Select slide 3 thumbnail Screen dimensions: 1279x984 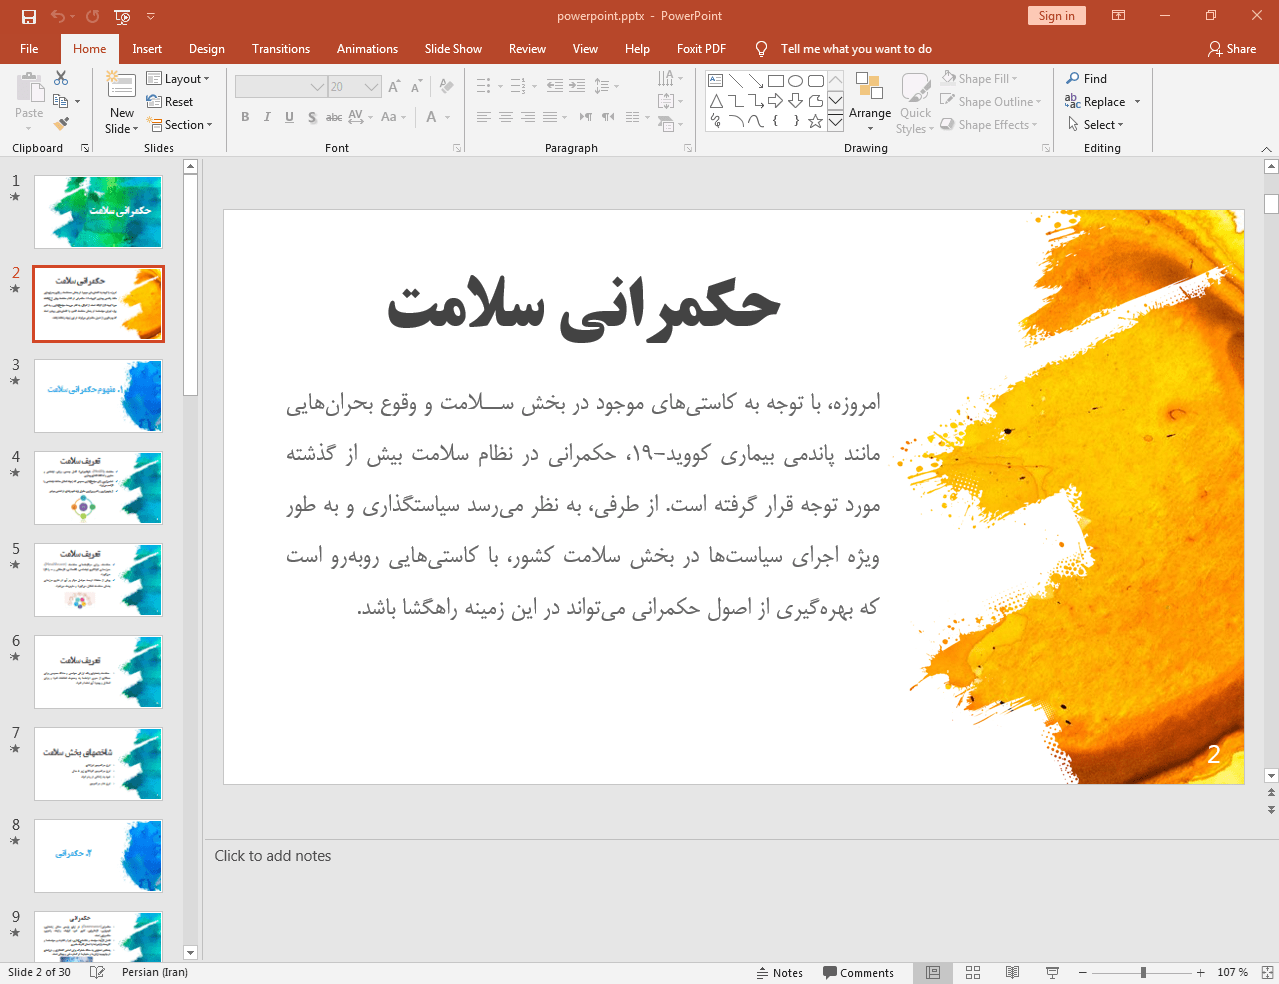point(98,396)
